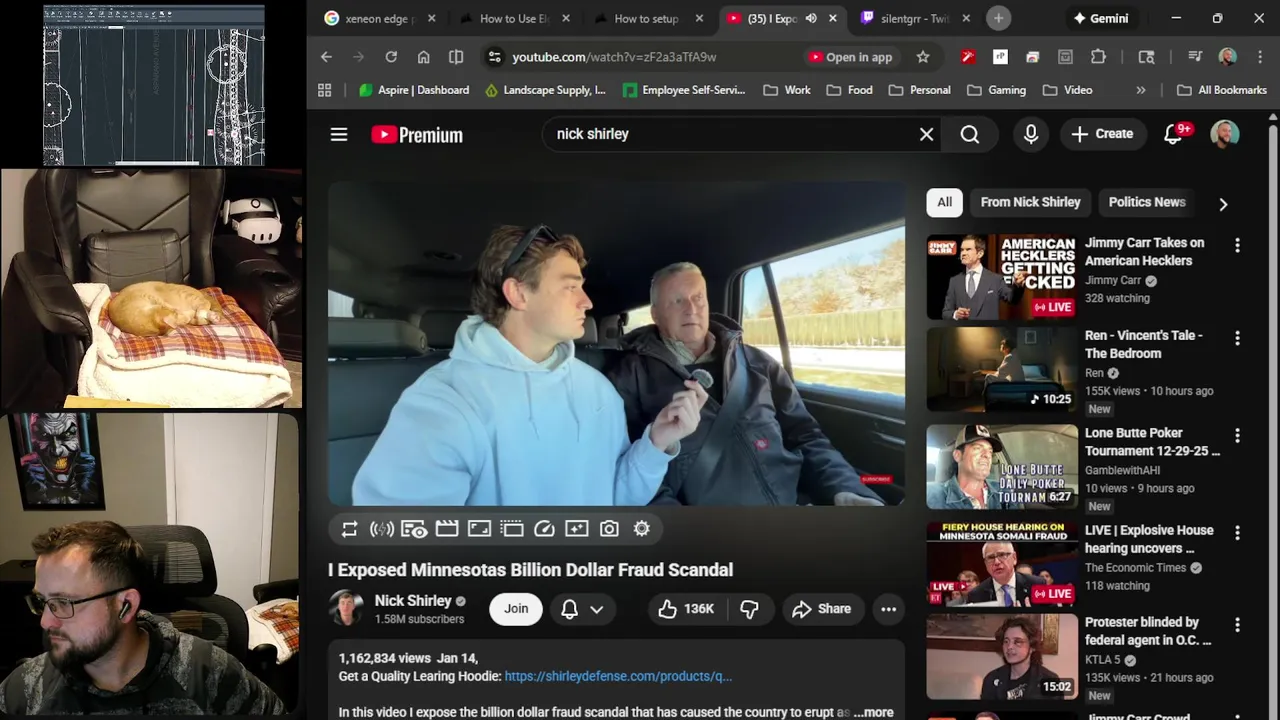Viewport: 1280px width, 720px height.
Task: Go to Chrome home page icon
Action: pyautogui.click(x=424, y=57)
